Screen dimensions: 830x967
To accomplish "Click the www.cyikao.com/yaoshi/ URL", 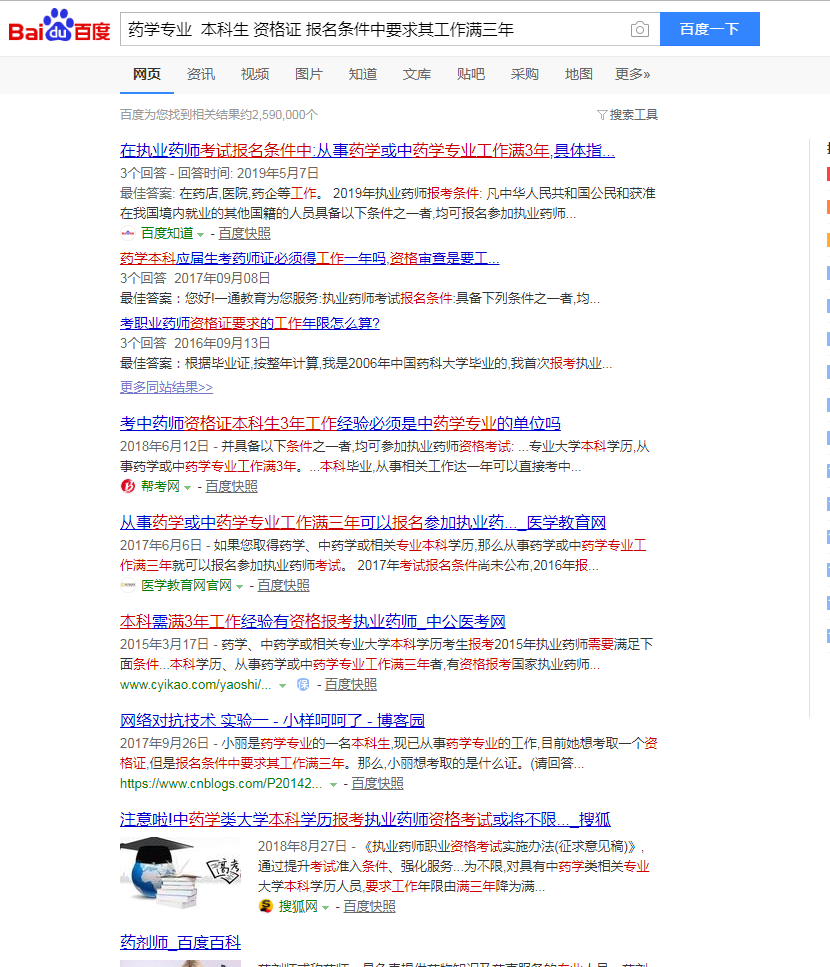I will pyautogui.click(x=195, y=685).
